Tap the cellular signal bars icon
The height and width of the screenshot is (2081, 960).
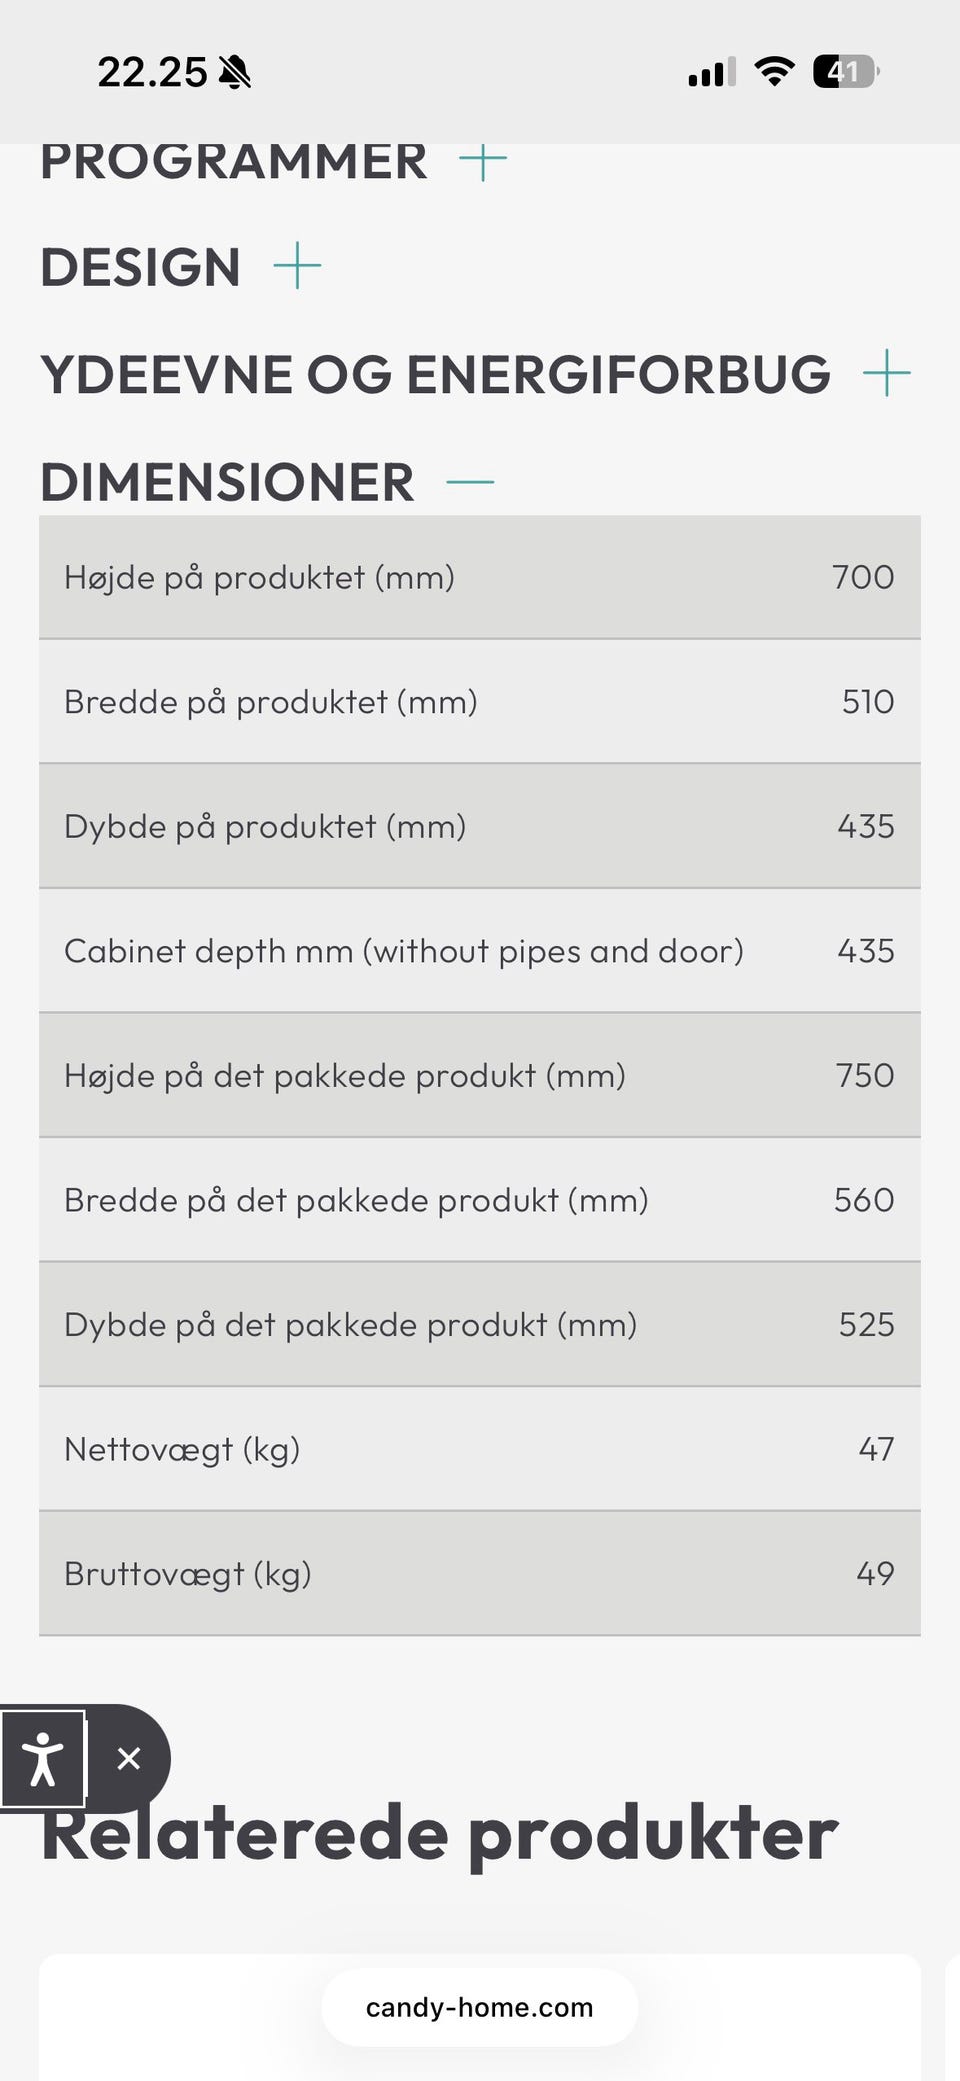pyautogui.click(x=711, y=73)
